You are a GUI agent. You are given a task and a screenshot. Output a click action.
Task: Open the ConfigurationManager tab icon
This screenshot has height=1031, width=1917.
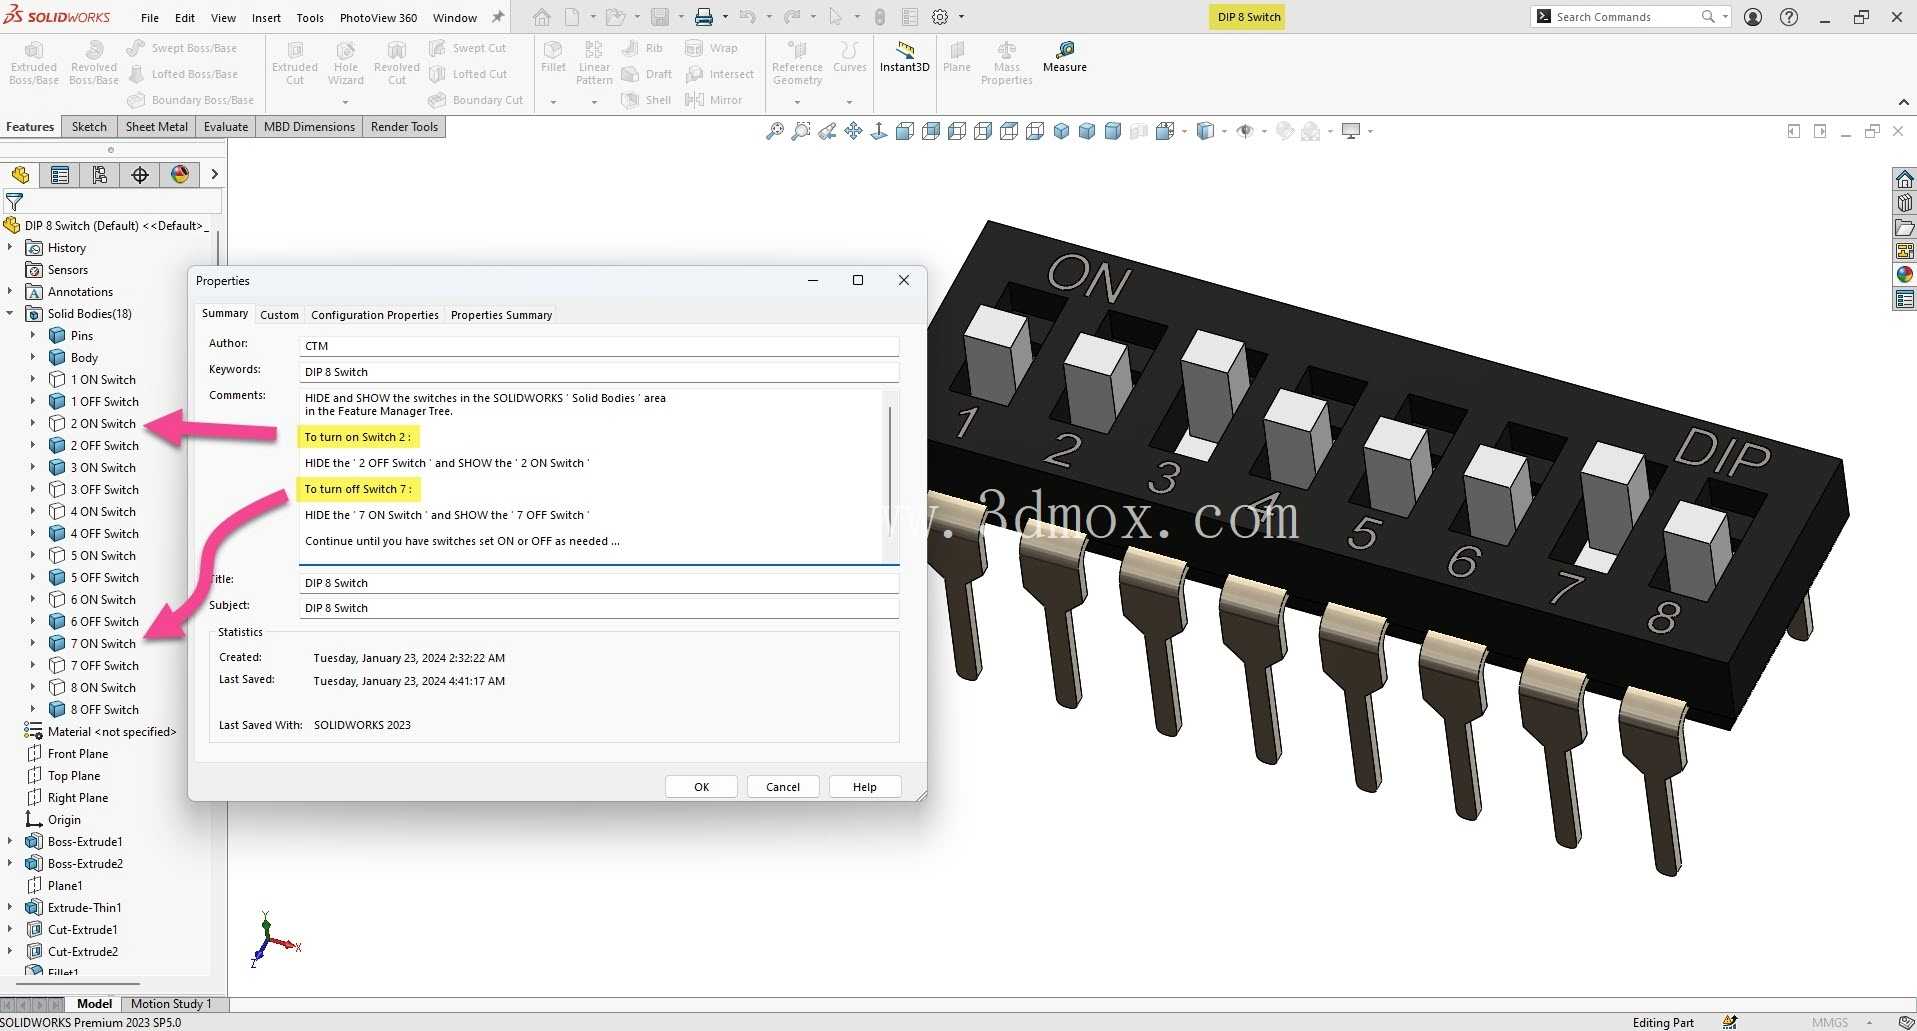pos(100,175)
